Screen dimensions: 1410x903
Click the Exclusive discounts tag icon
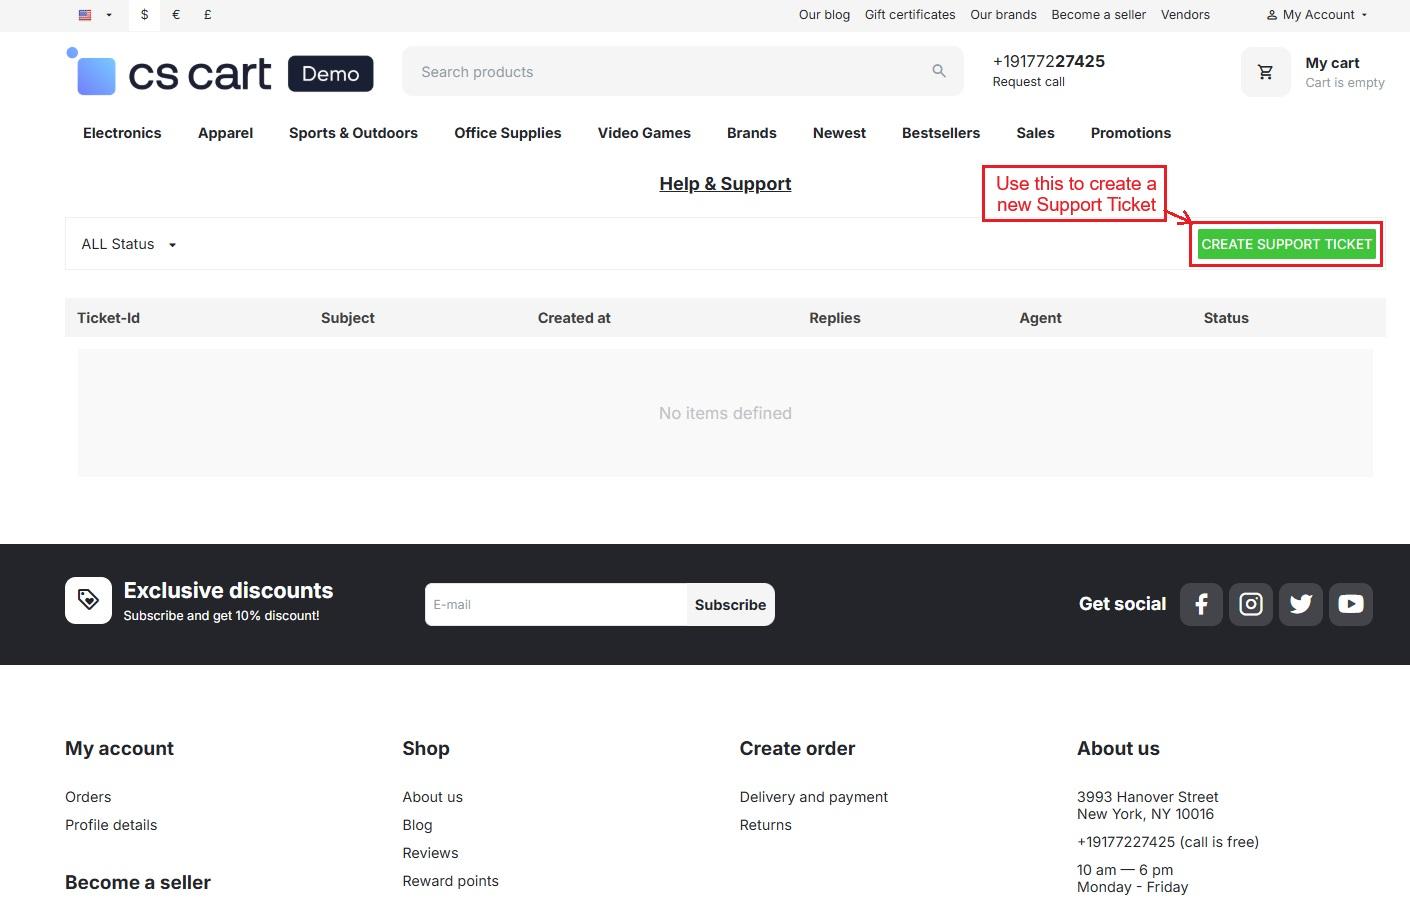click(88, 600)
